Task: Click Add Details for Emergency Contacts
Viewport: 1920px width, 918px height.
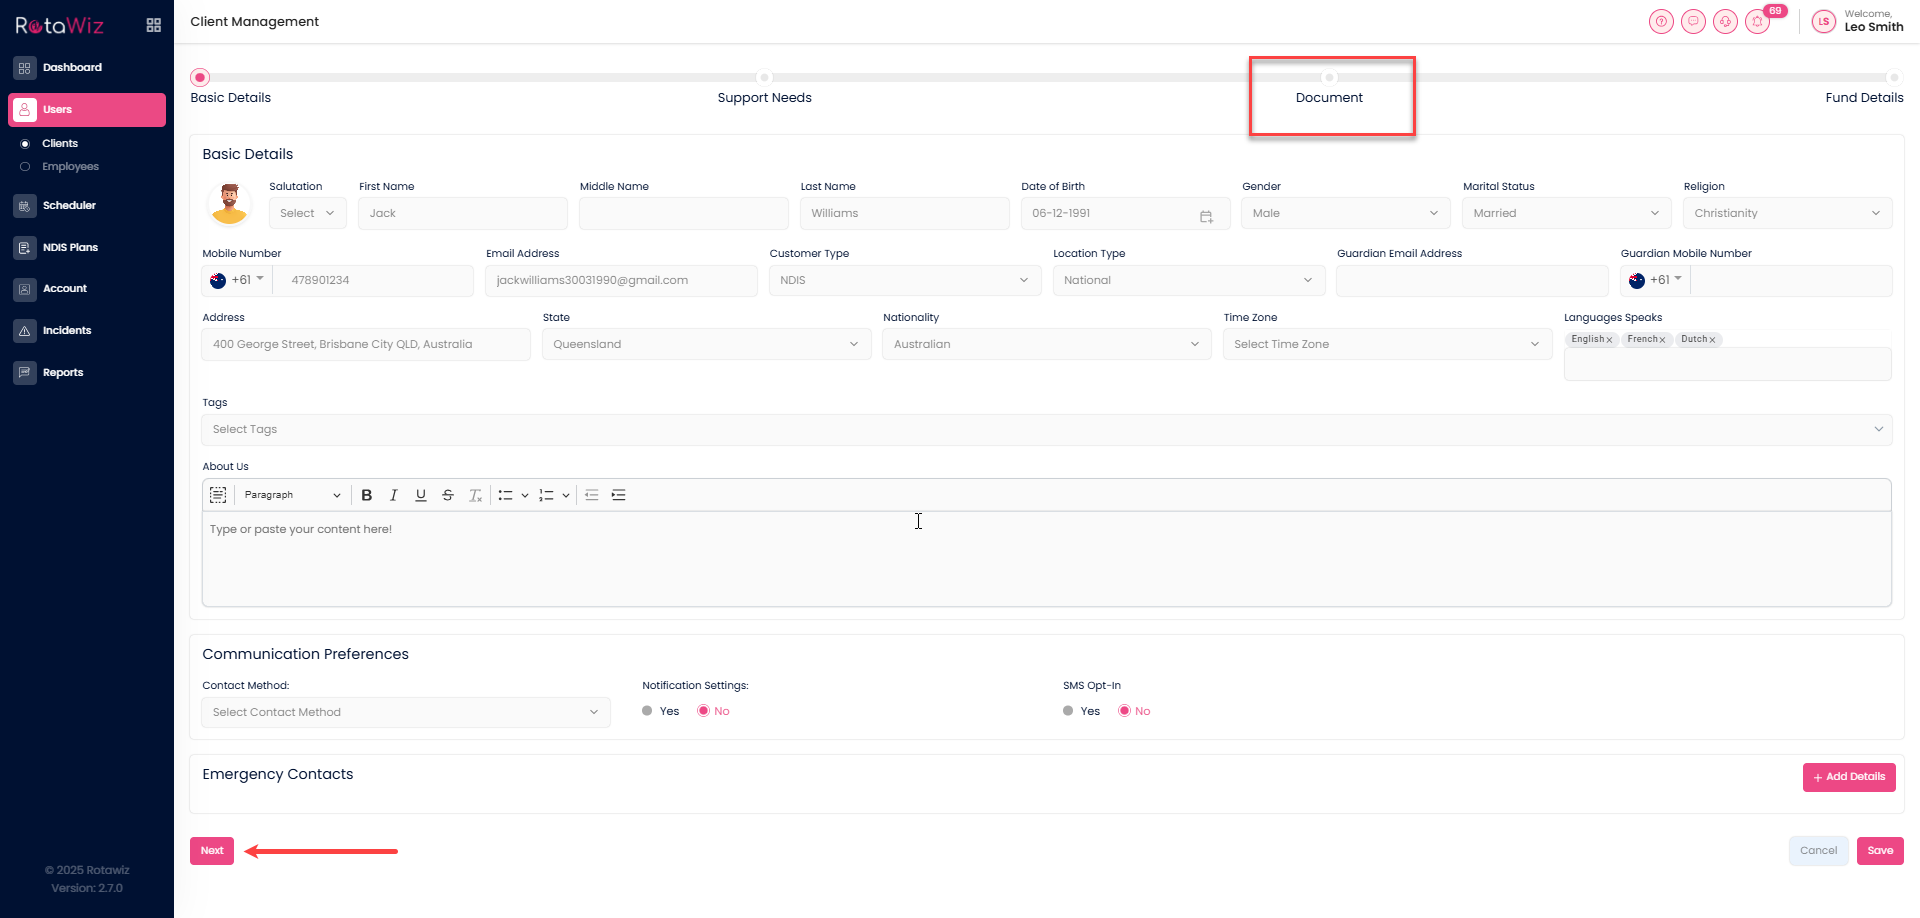Action: click(x=1848, y=777)
